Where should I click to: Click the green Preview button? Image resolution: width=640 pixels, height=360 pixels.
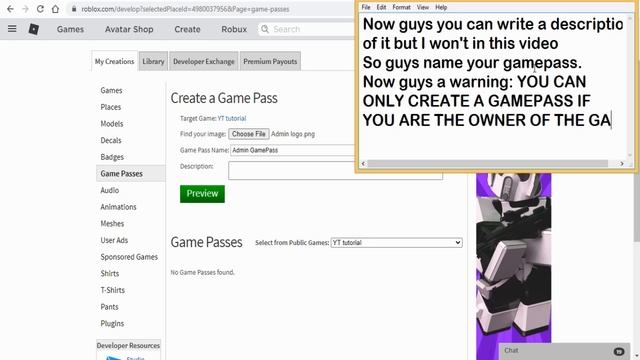[x=202, y=193]
